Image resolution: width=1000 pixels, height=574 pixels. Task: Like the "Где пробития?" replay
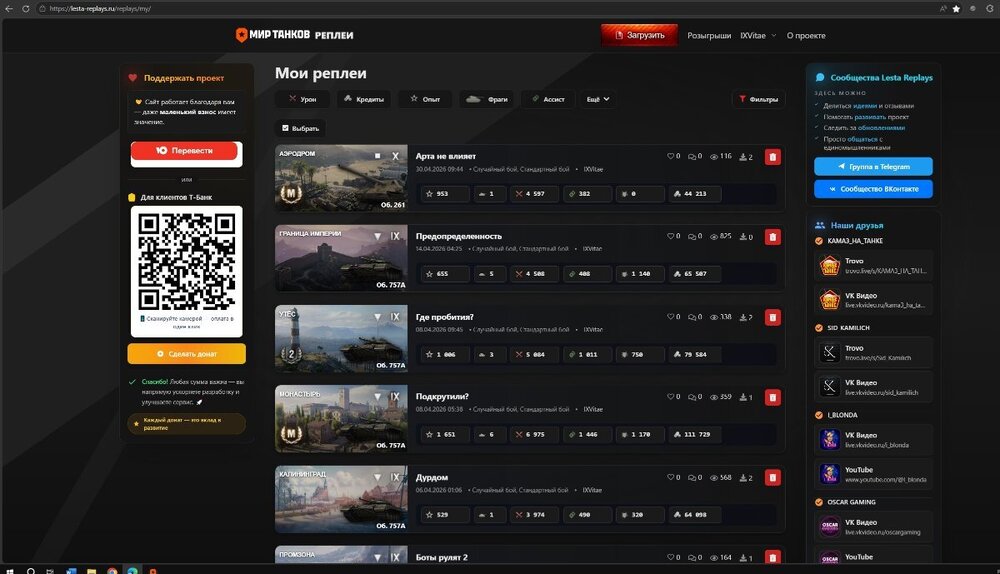[x=670, y=317]
